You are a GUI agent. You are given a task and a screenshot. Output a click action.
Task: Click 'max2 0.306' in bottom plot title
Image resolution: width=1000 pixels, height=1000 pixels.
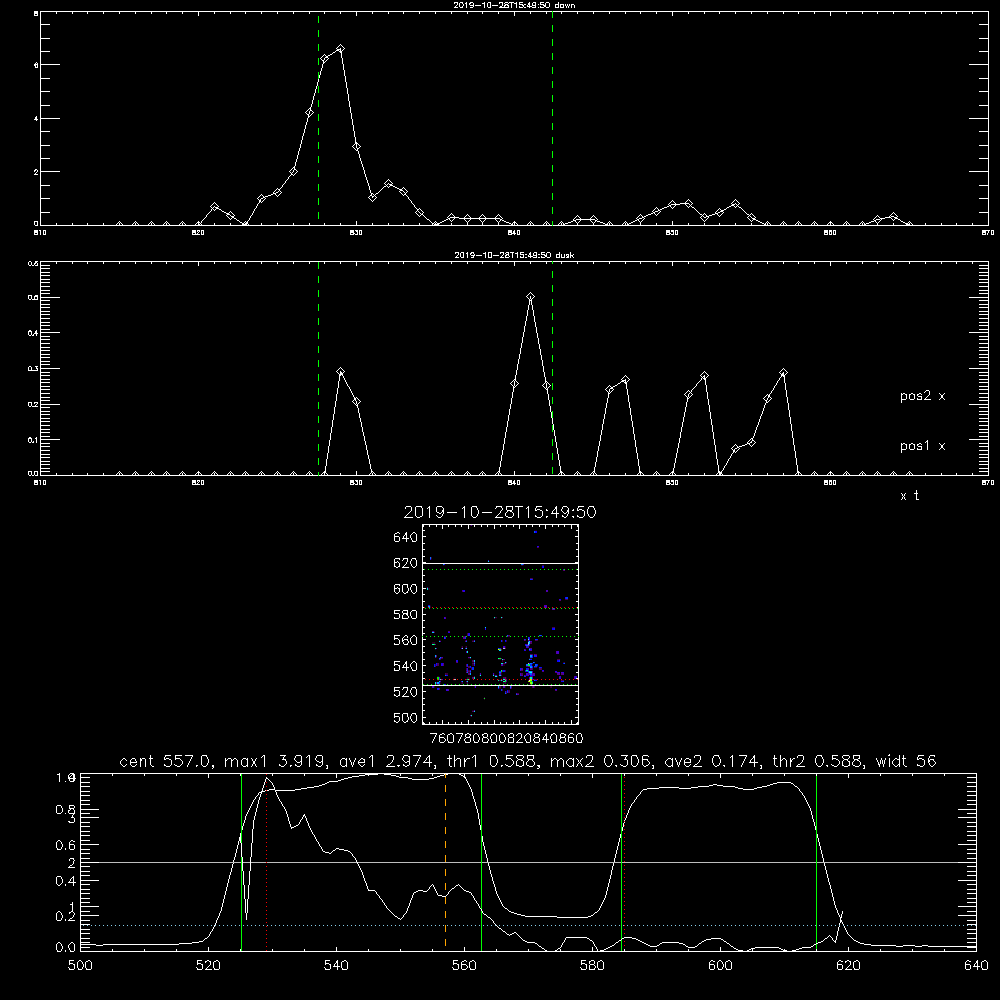coord(601,761)
